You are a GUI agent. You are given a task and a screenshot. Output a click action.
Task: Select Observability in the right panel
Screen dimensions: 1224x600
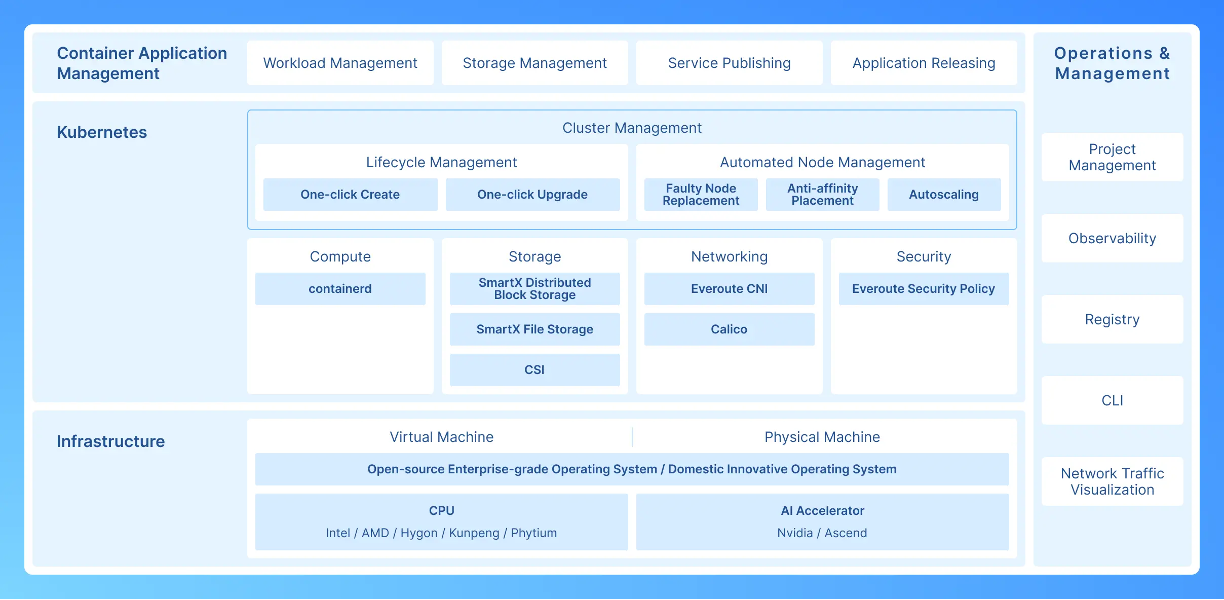[x=1112, y=238]
